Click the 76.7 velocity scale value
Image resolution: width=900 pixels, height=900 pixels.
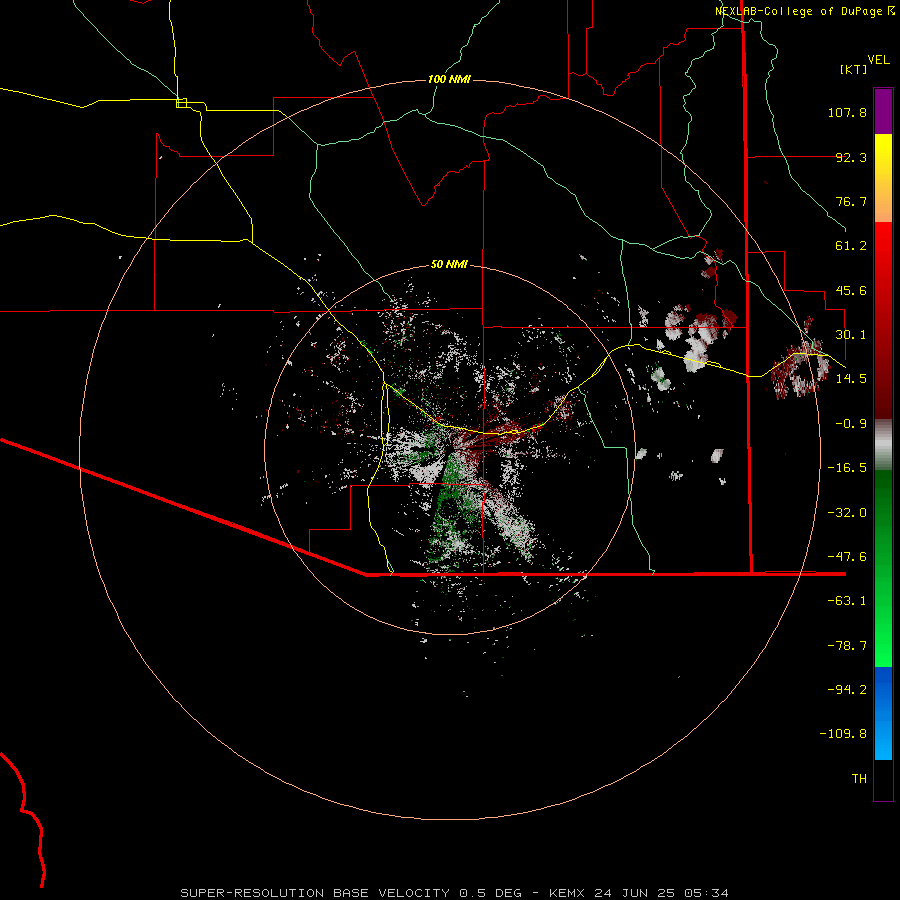click(x=851, y=201)
